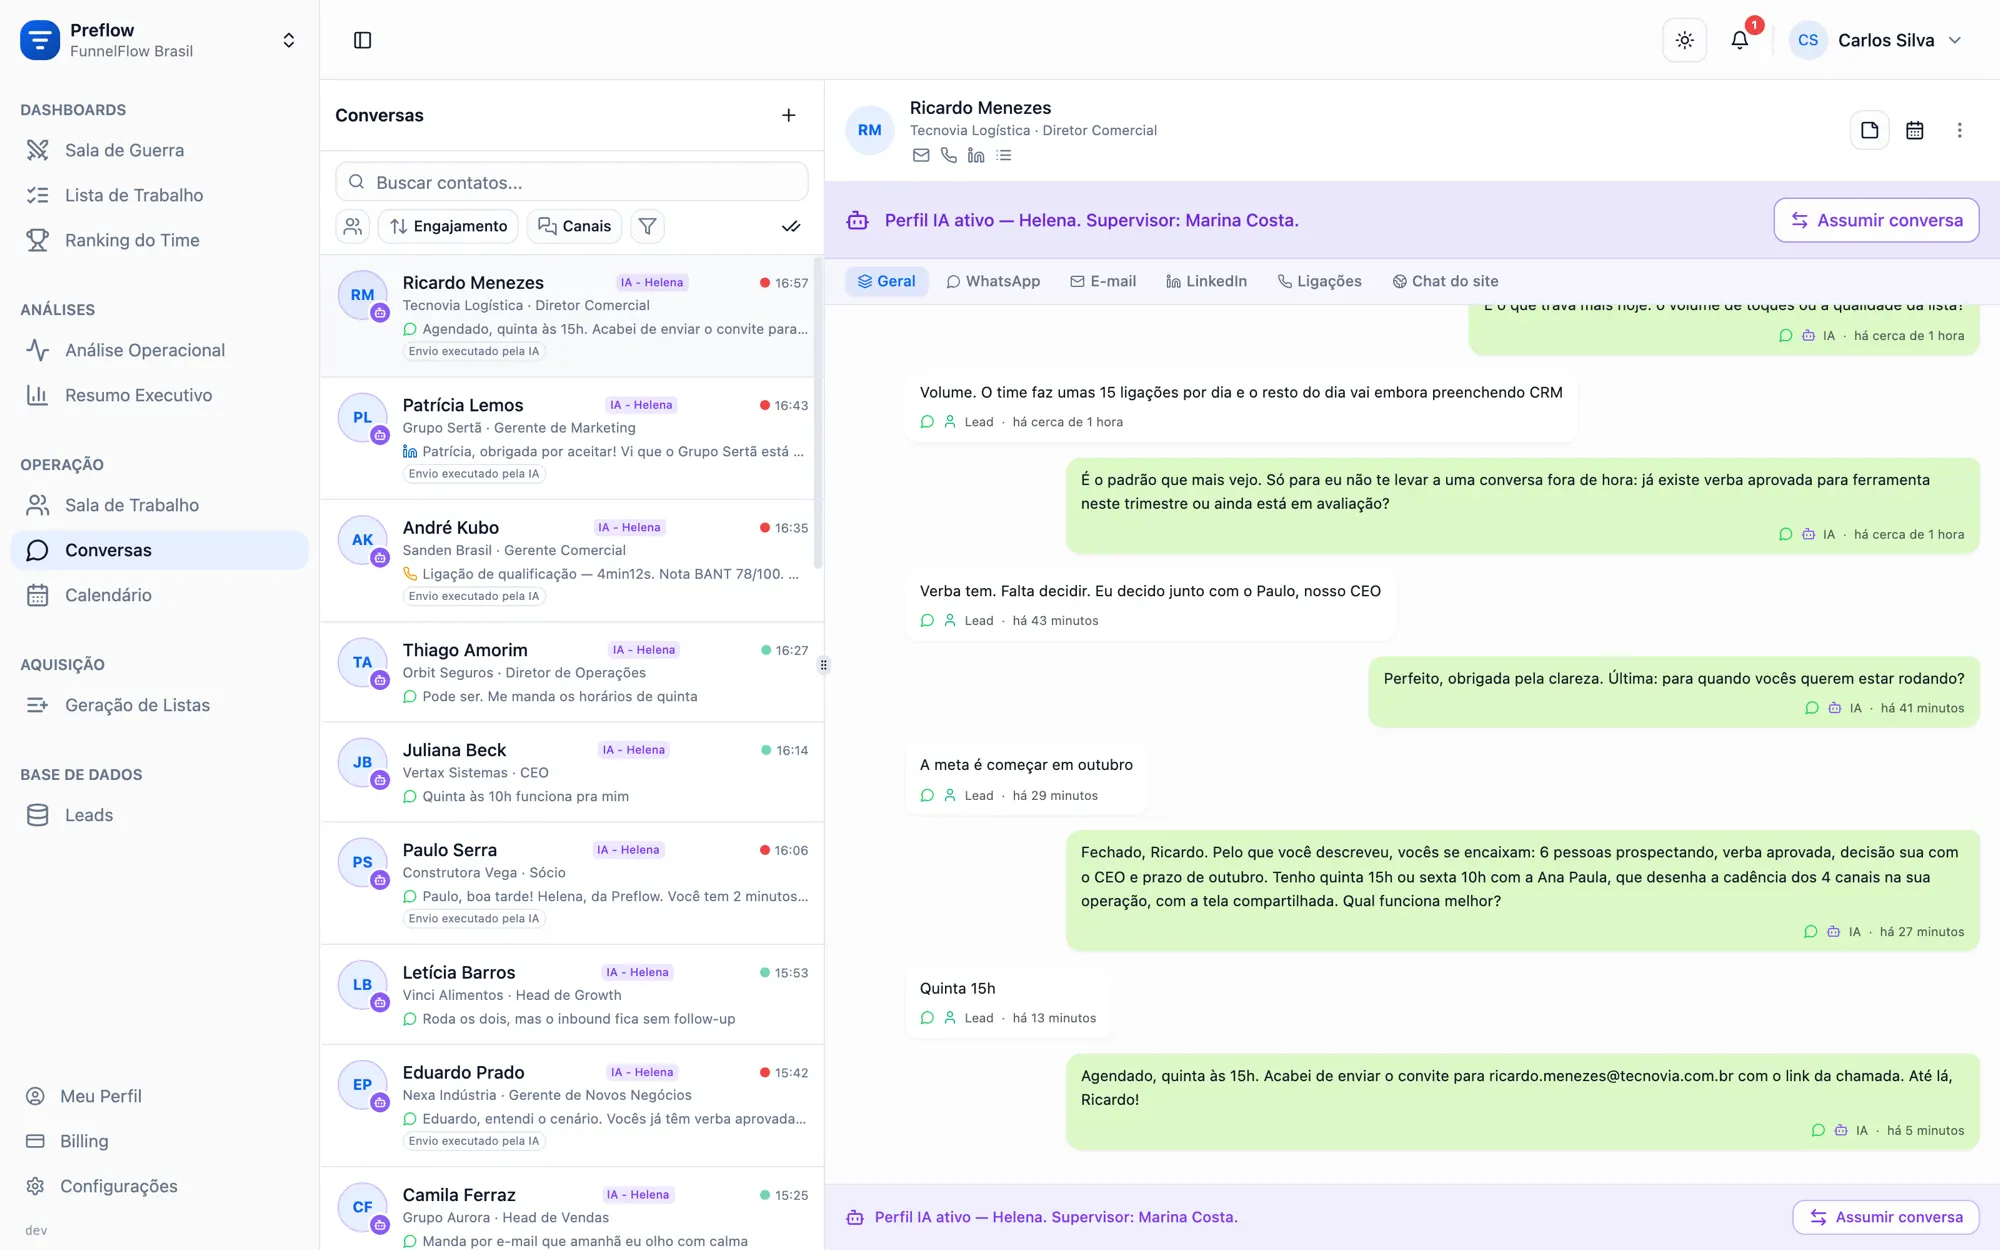The width and height of the screenshot is (2000, 1250).
Task: Open Patrícia Lemos conversation
Action: coord(572,438)
